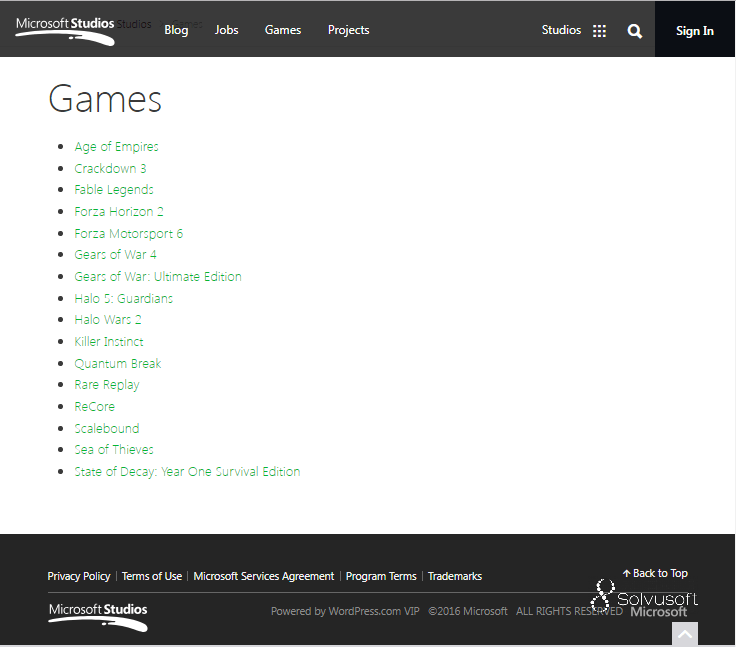Open the Terms of Use link
736x647 pixels.
152,576
